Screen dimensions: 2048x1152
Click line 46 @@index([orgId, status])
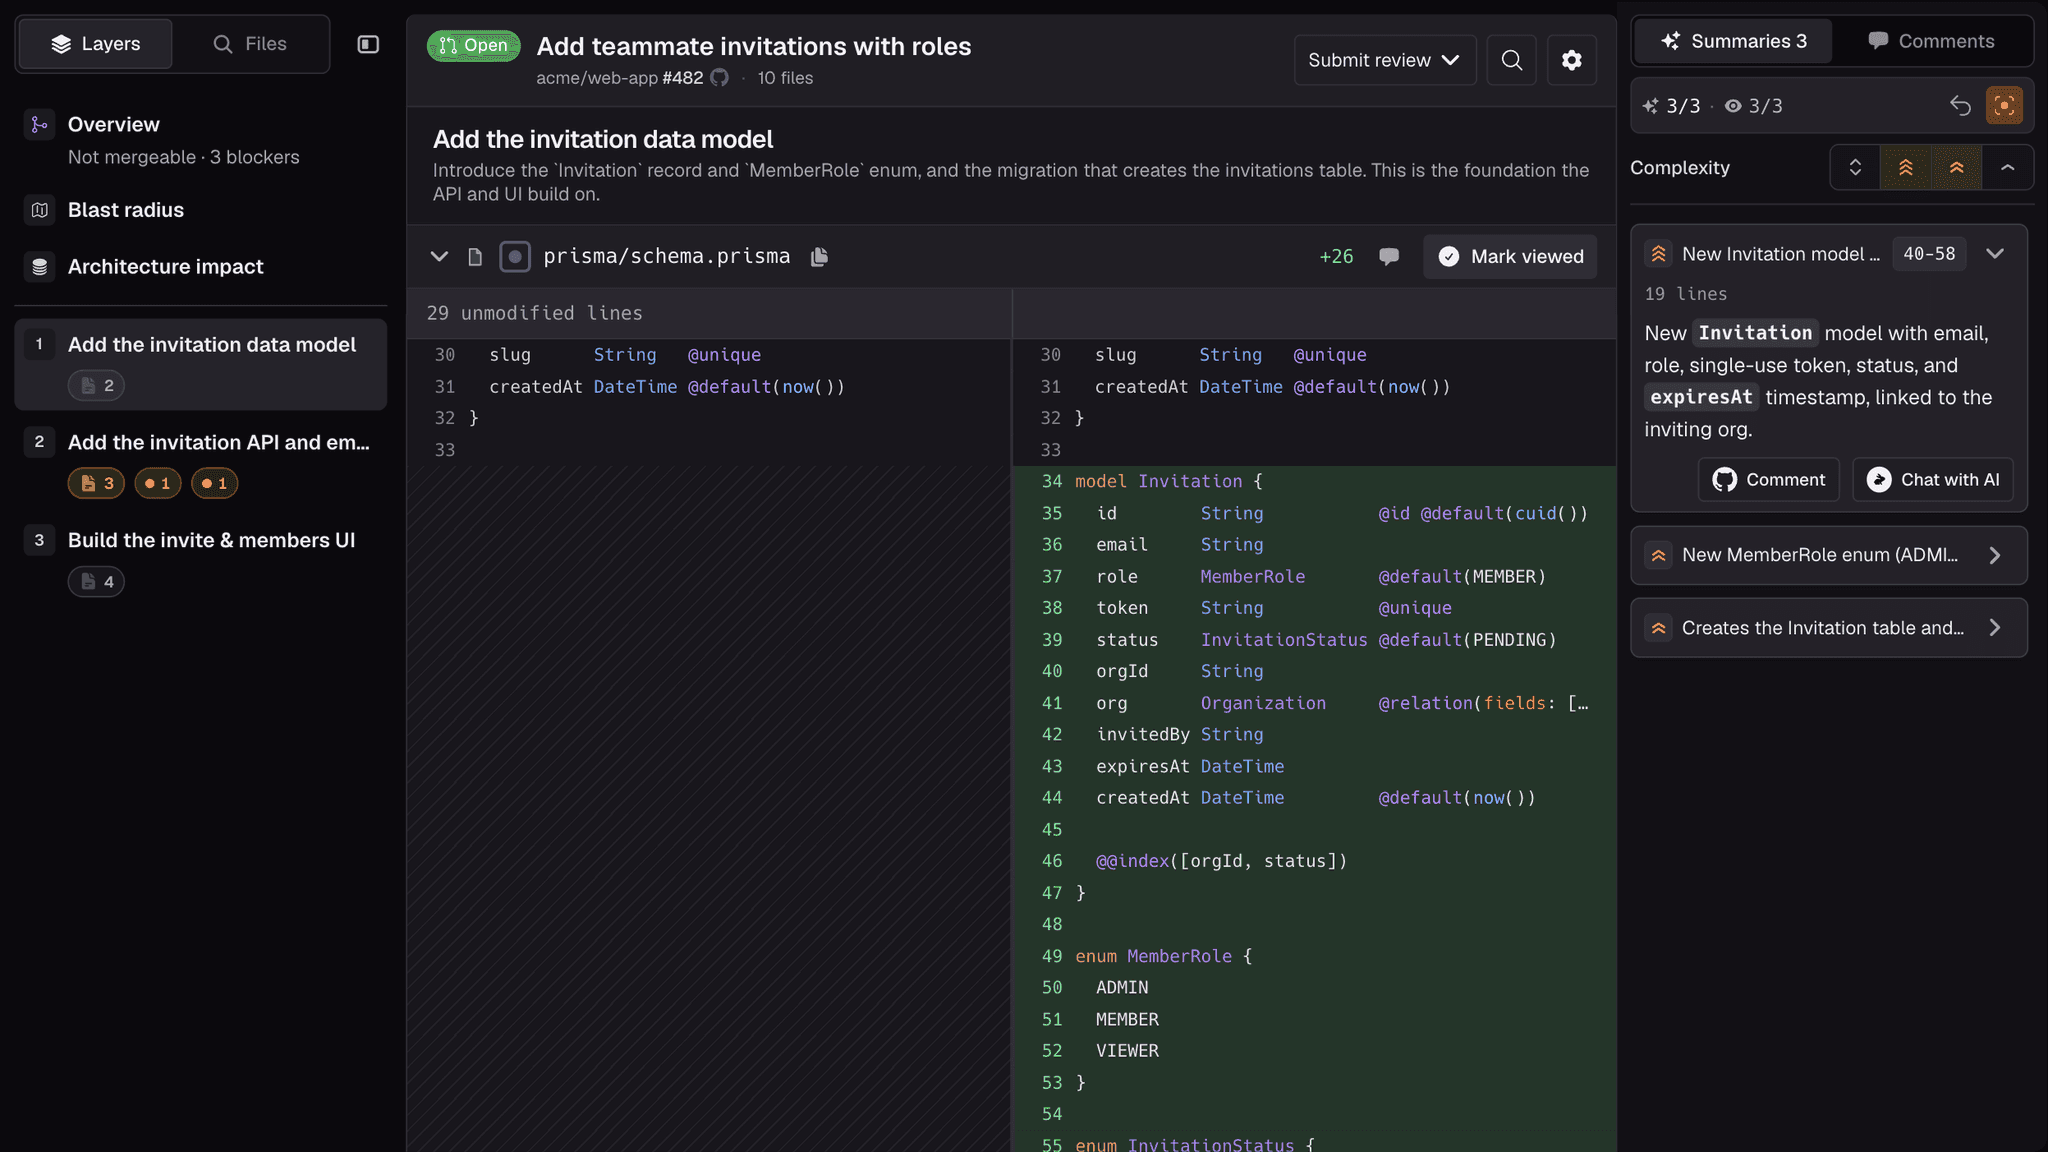pyautogui.click(x=1314, y=861)
